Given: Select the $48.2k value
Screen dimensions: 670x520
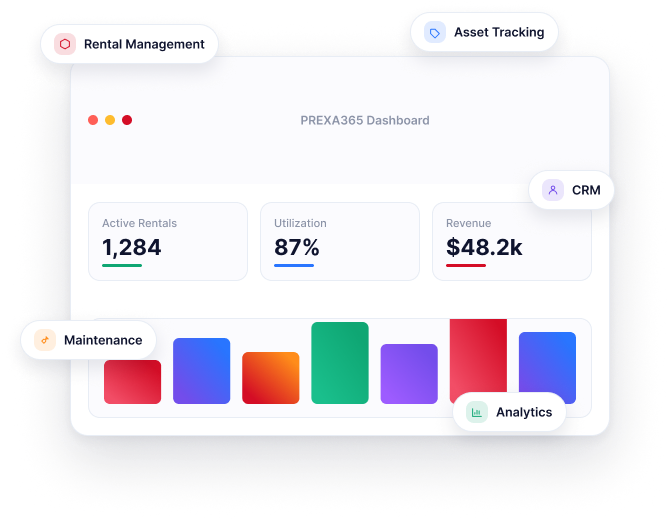Looking at the screenshot, I should [484, 247].
